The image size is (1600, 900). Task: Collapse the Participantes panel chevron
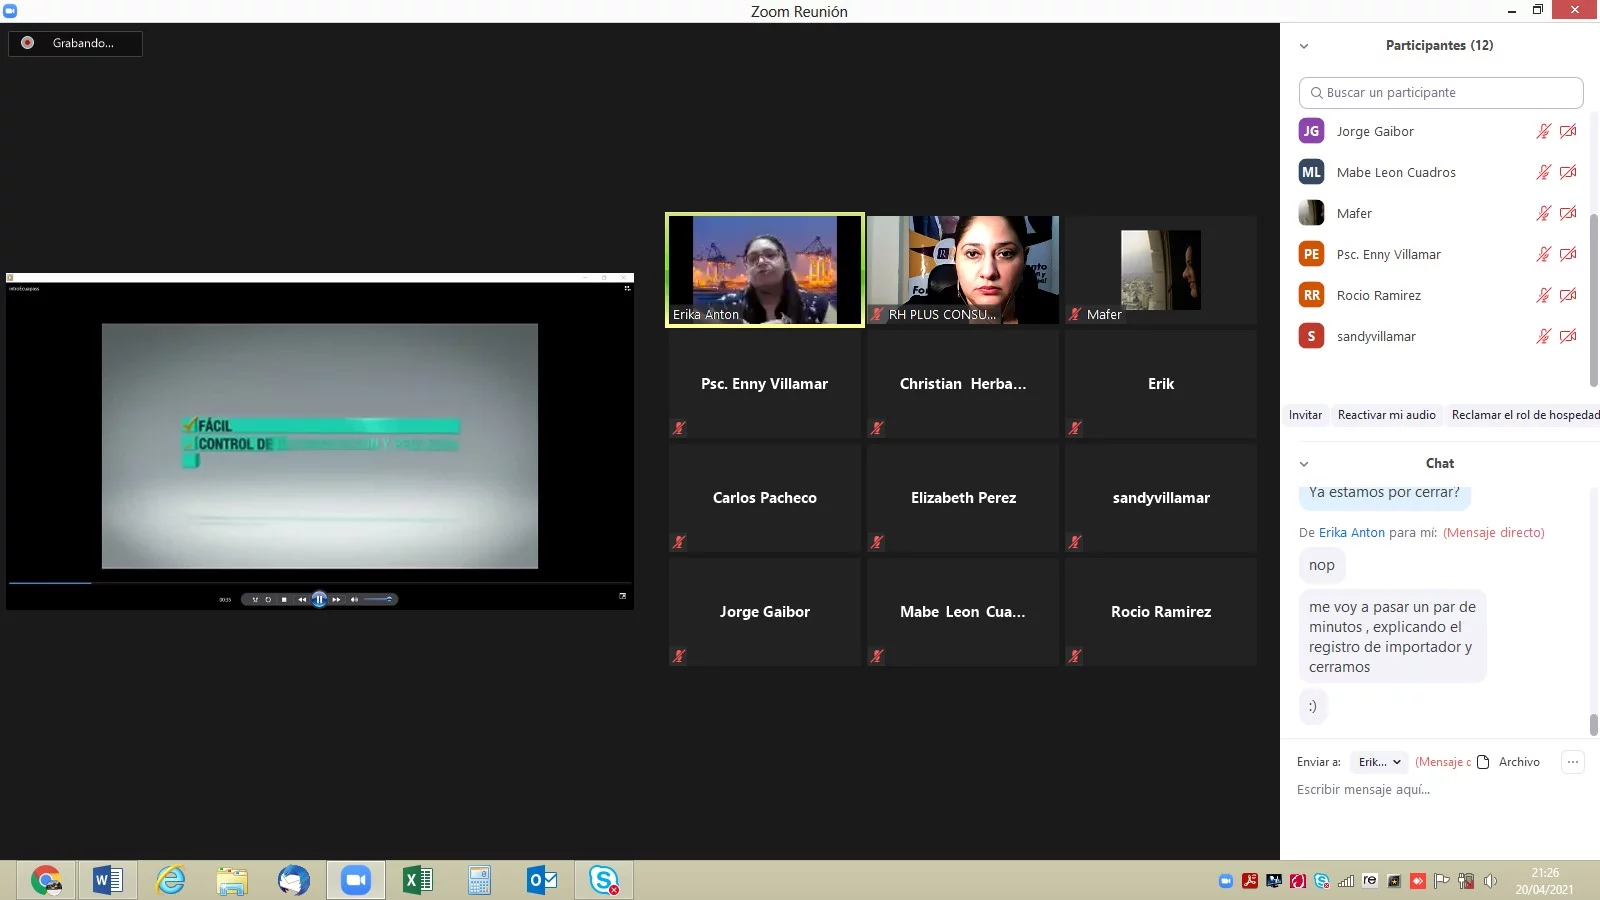(1304, 46)
